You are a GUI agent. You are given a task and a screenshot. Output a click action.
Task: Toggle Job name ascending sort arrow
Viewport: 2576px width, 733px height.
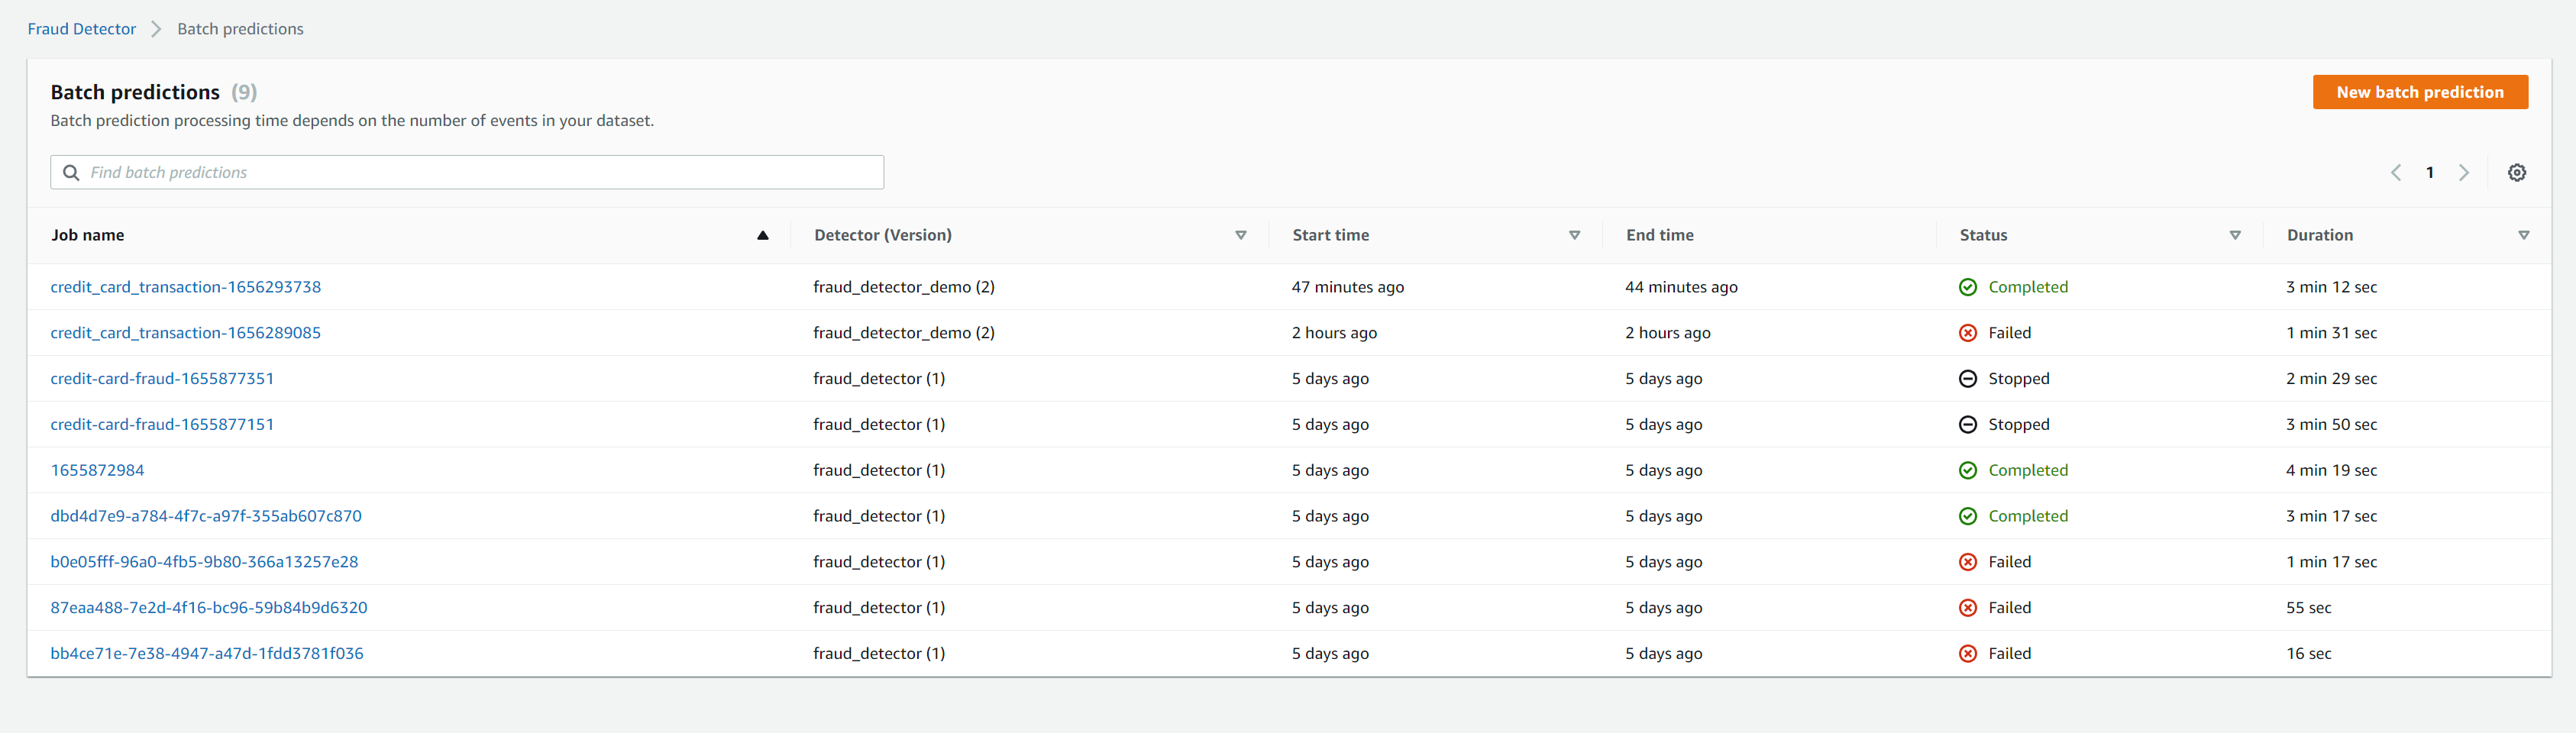coord(762,235)
